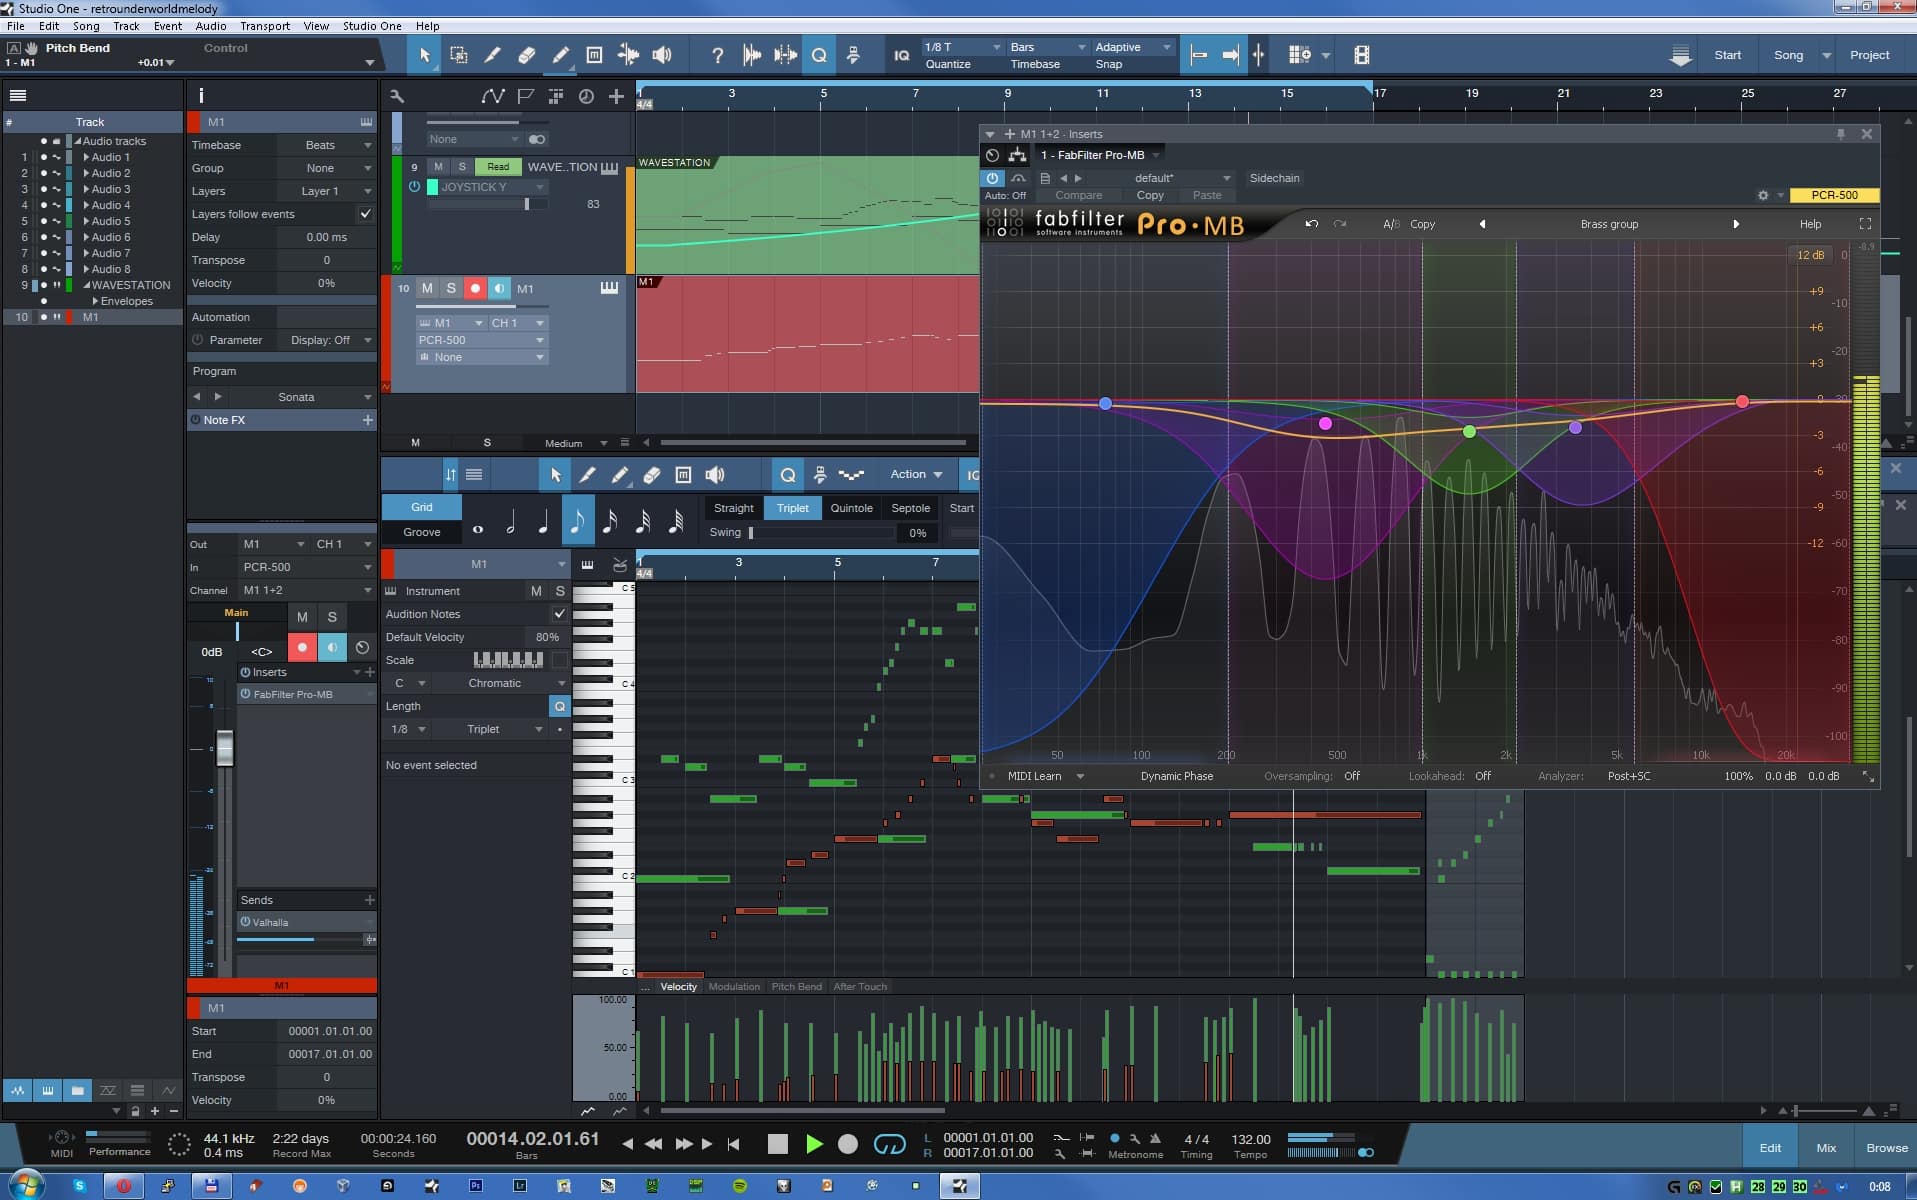Select the Triplet quantize tab
This screenshot has height=1200, width=1917.
(792, 508)
